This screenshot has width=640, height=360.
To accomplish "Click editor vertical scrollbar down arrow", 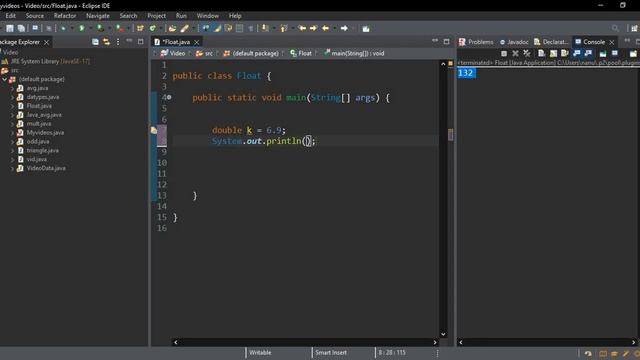I will (x=443, y=334).
